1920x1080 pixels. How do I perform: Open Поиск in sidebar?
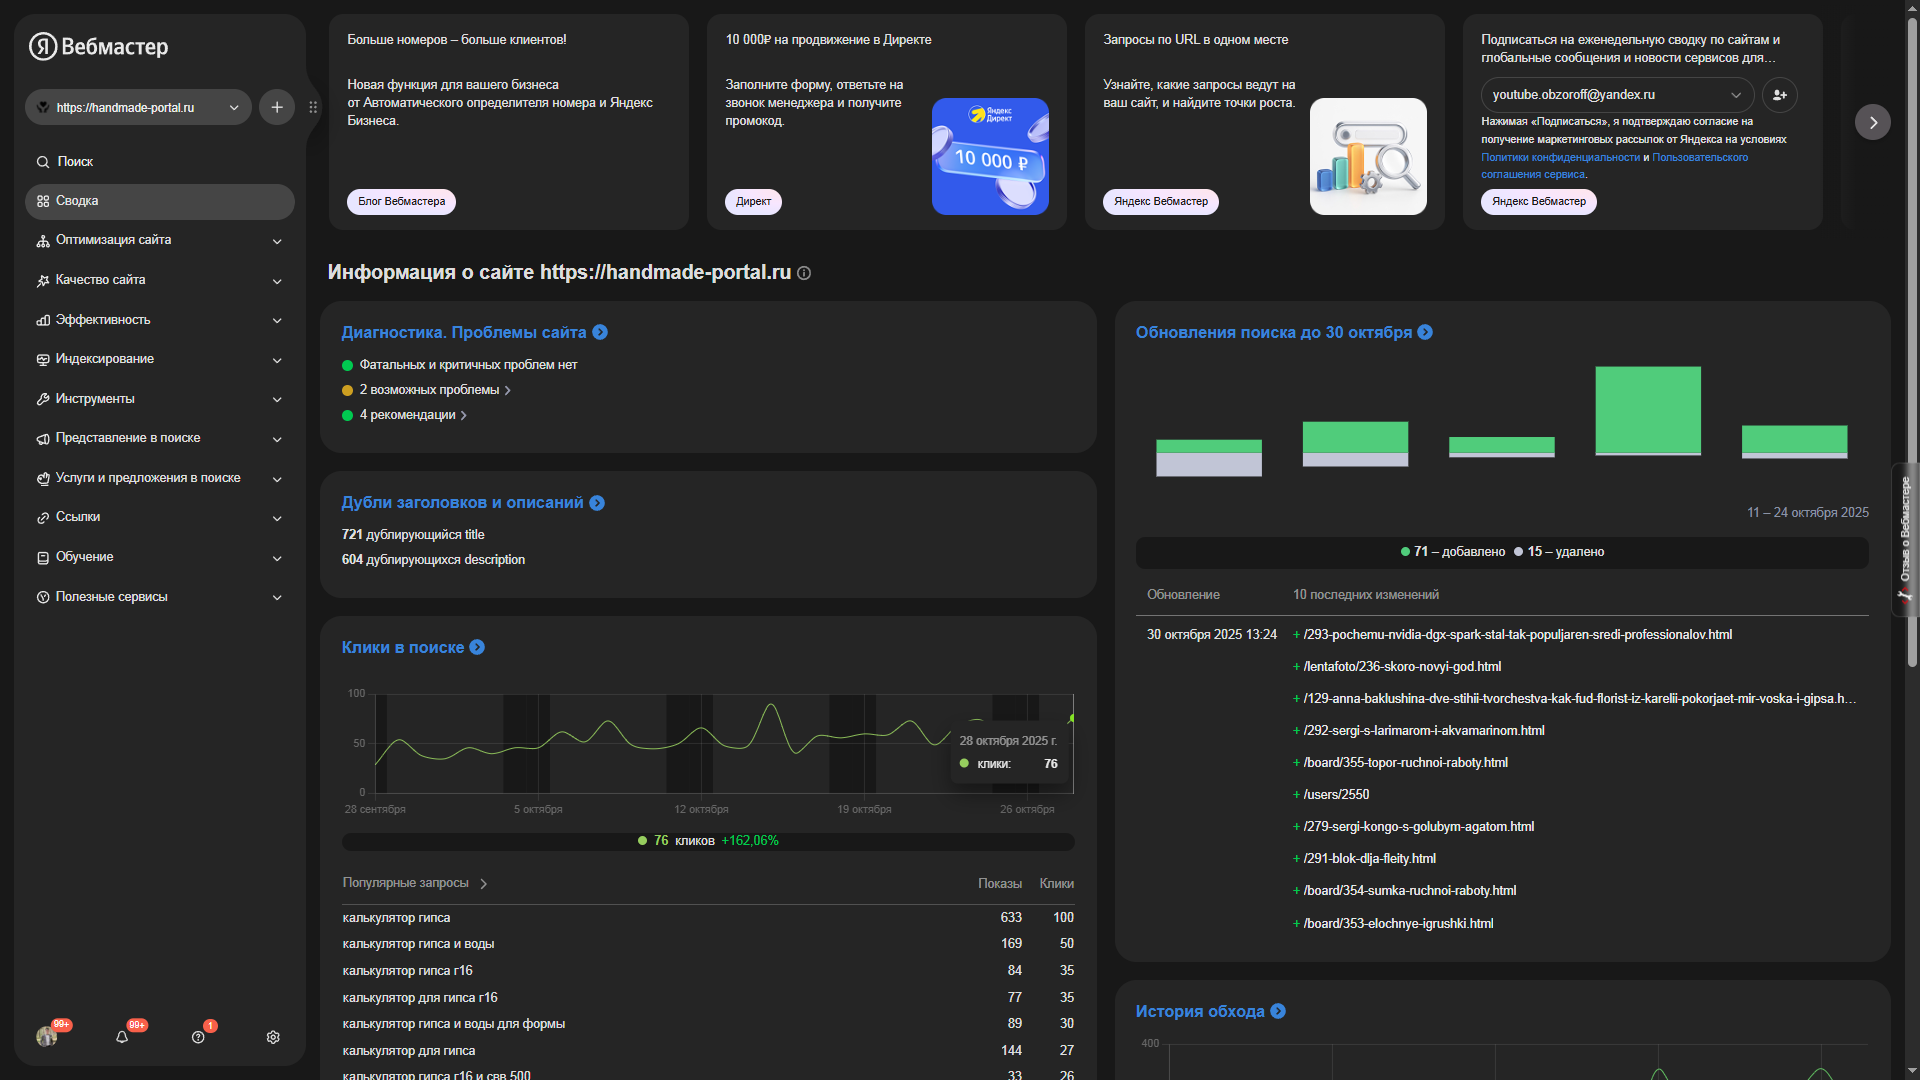click(75, 161)
